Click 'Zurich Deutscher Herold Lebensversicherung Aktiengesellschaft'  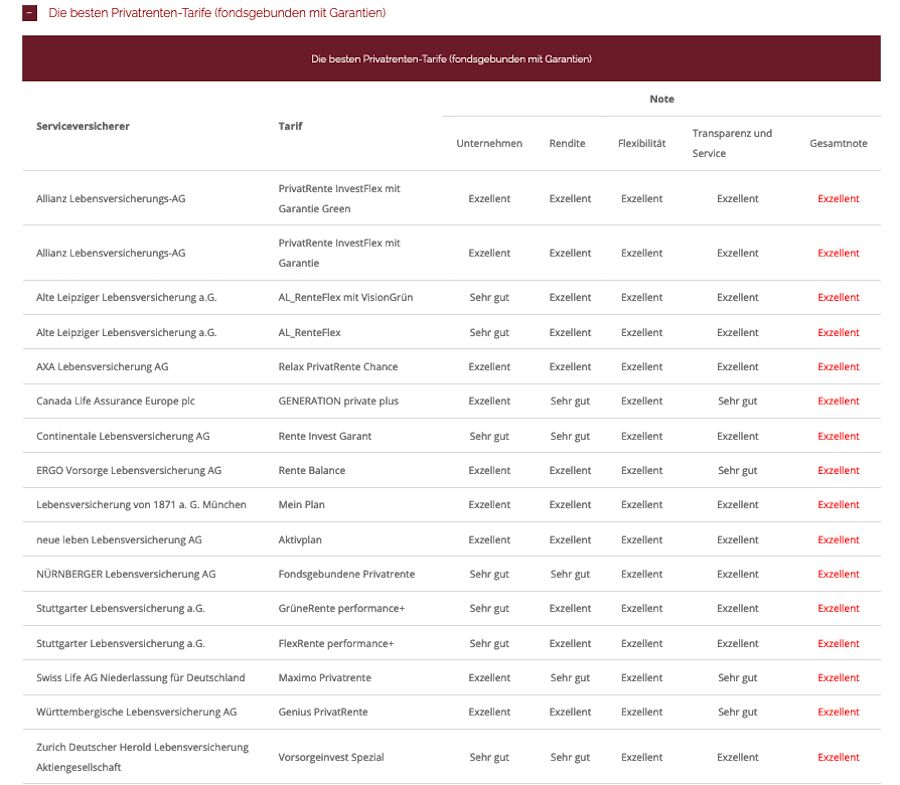(x=142, y=757)
